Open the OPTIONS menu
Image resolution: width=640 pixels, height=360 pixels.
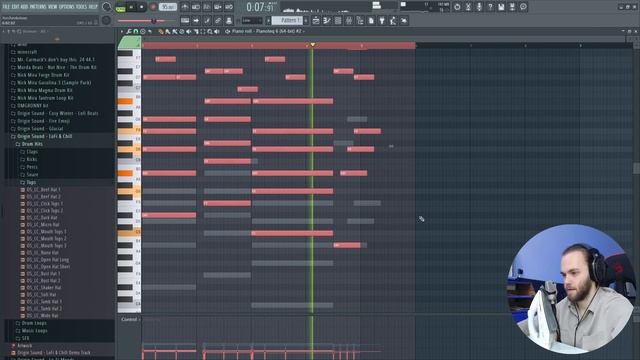pos(67,7)
